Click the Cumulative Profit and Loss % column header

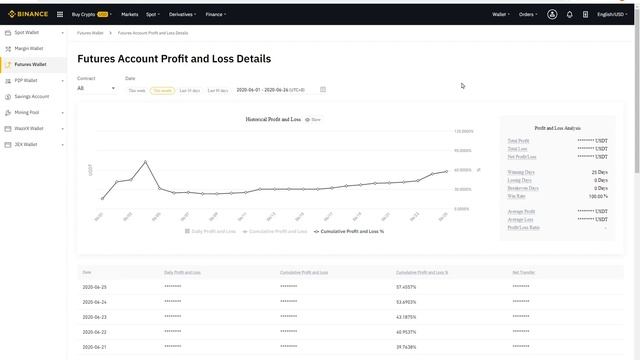[422, 273]
